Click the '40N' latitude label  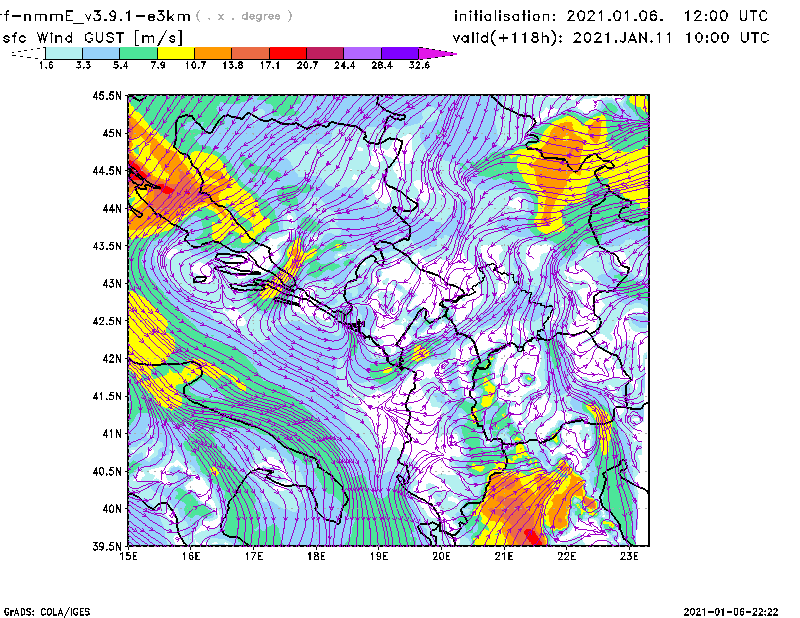(x=112, y=509)
